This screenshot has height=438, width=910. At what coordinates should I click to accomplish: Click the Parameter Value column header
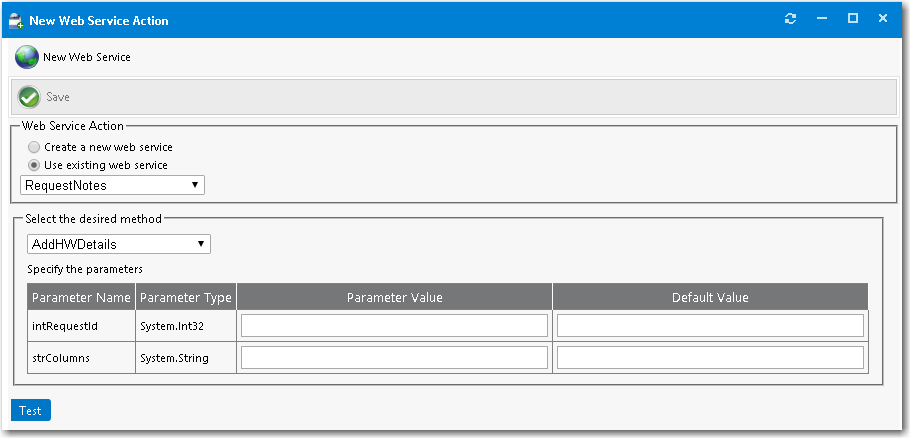394,297
